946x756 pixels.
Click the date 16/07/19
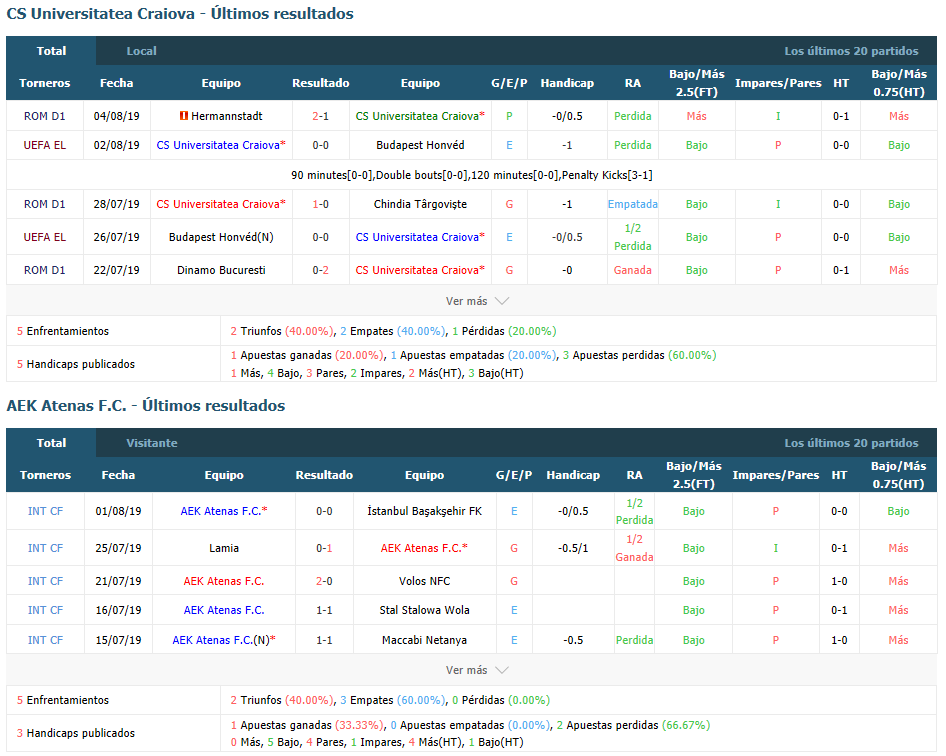point(118,610)
